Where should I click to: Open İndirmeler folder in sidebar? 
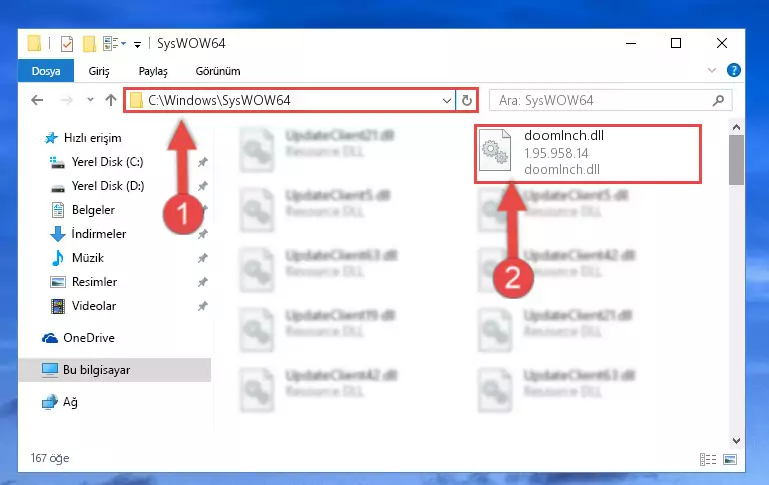[x=99, y=234]
